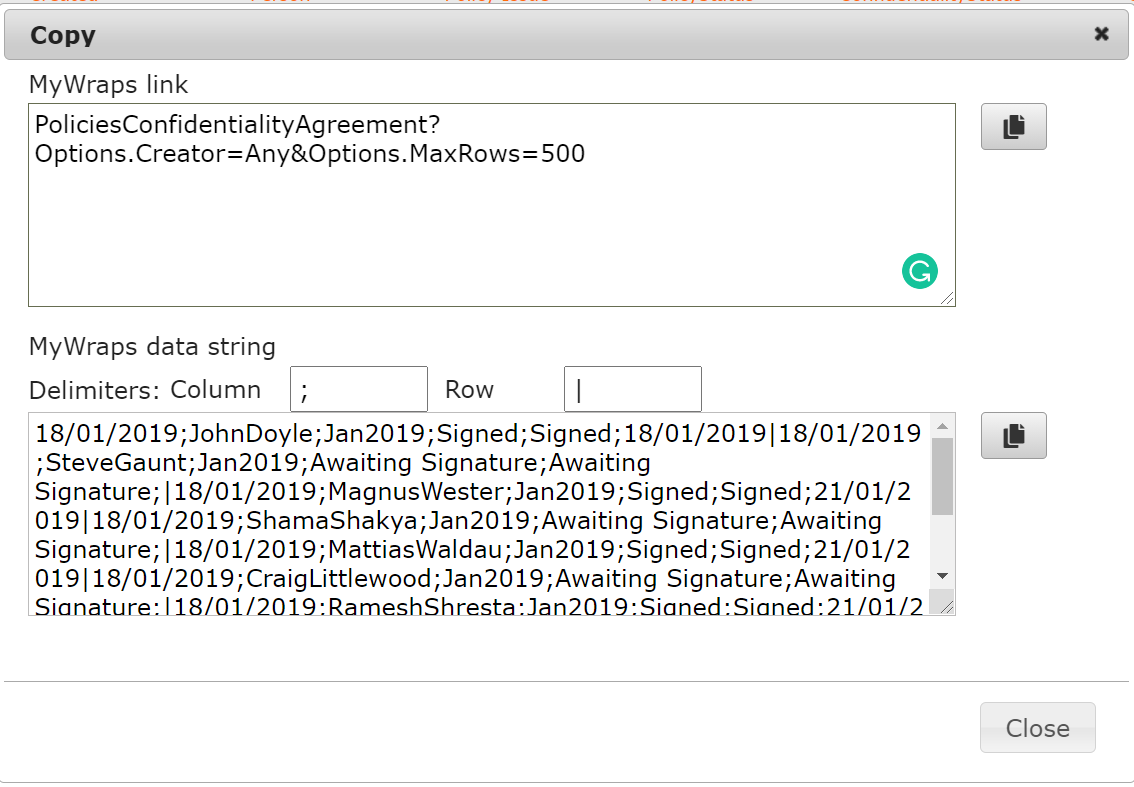Select the Created column header behind the dialog
Screen dimensions: 1134x787
coord(65,3)
